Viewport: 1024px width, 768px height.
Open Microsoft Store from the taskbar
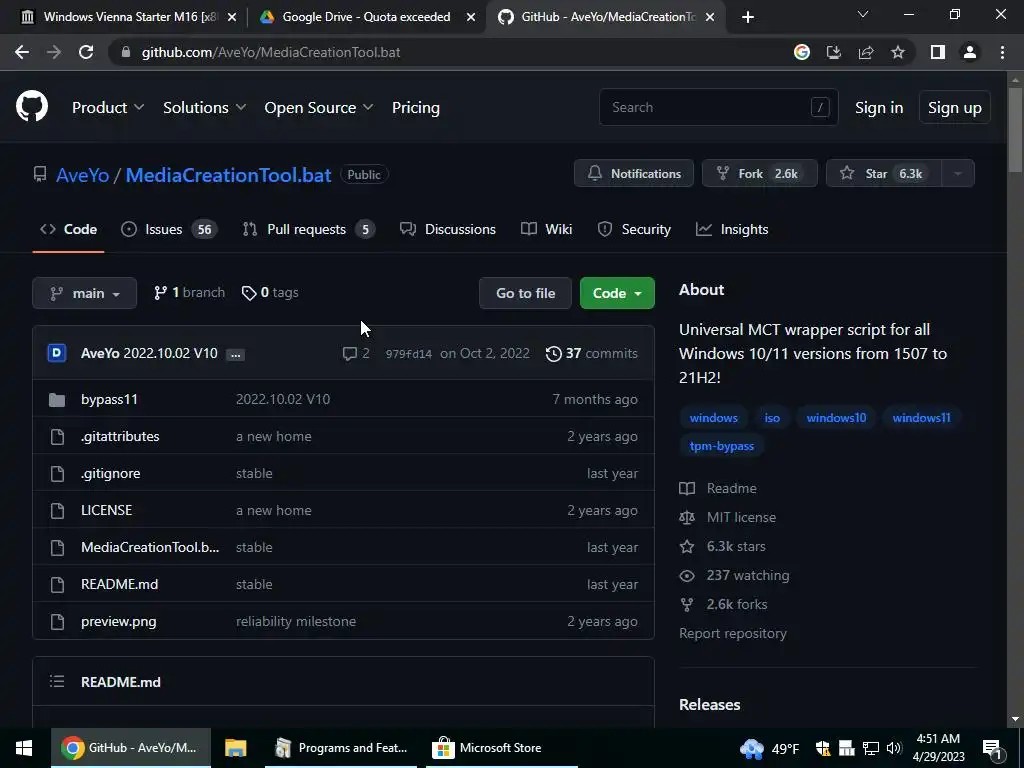click(x=502, y=748)
